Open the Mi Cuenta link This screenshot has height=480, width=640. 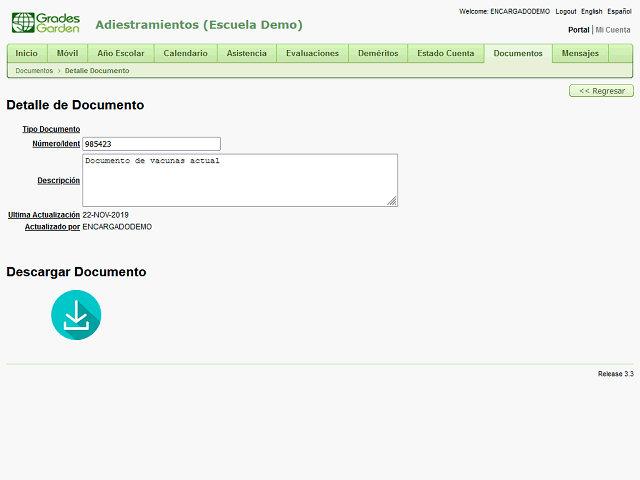tap(613, 30)
